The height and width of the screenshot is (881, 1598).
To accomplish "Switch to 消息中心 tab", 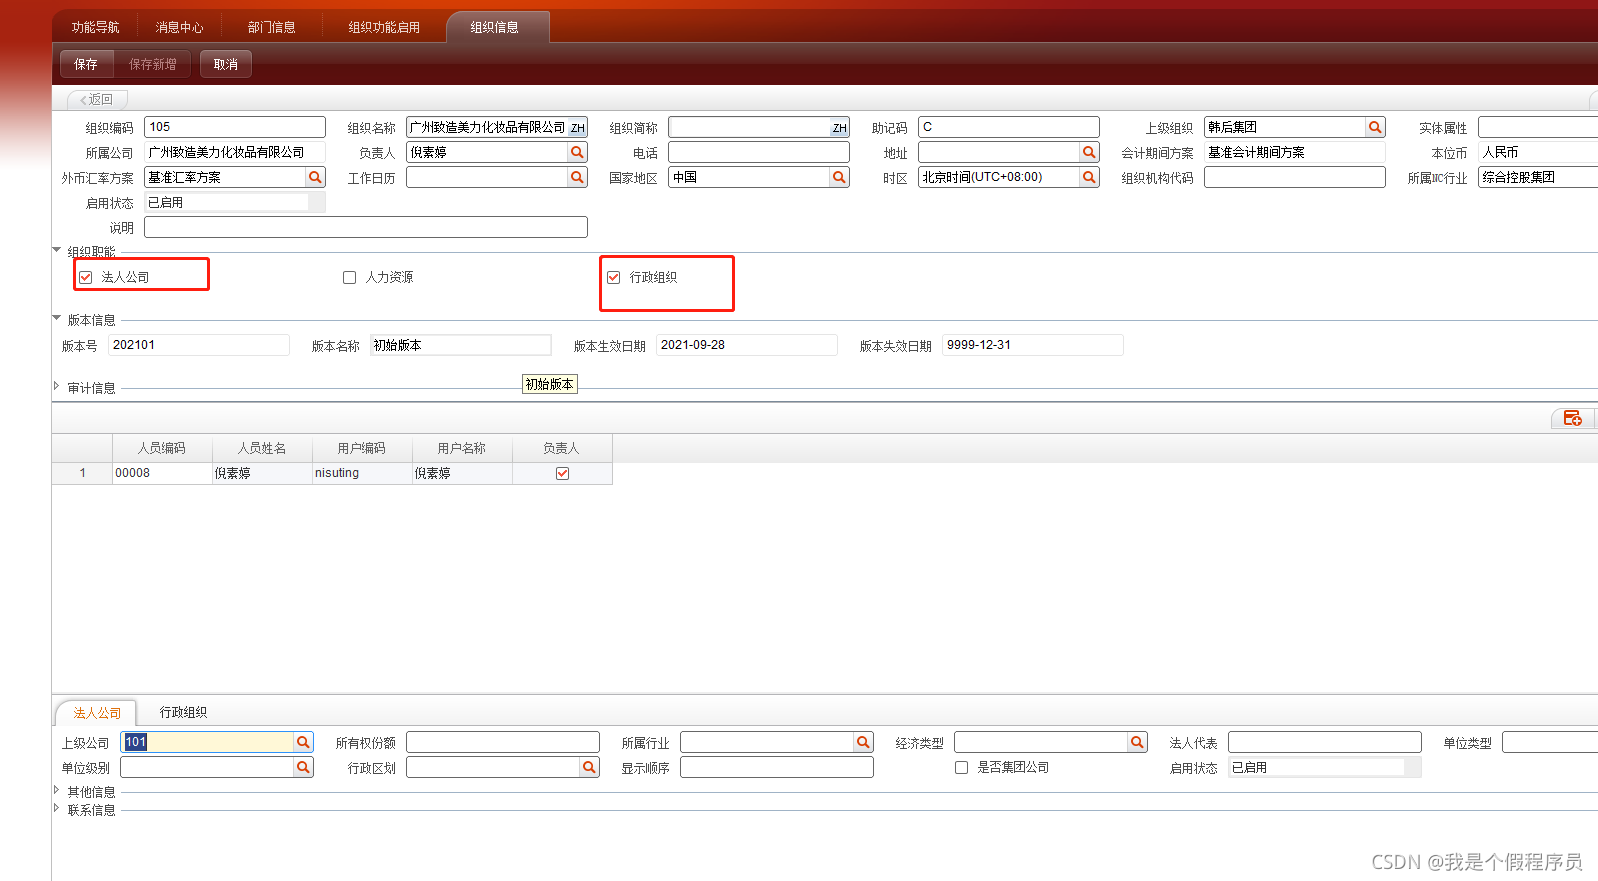I will (x=179, y=27).
